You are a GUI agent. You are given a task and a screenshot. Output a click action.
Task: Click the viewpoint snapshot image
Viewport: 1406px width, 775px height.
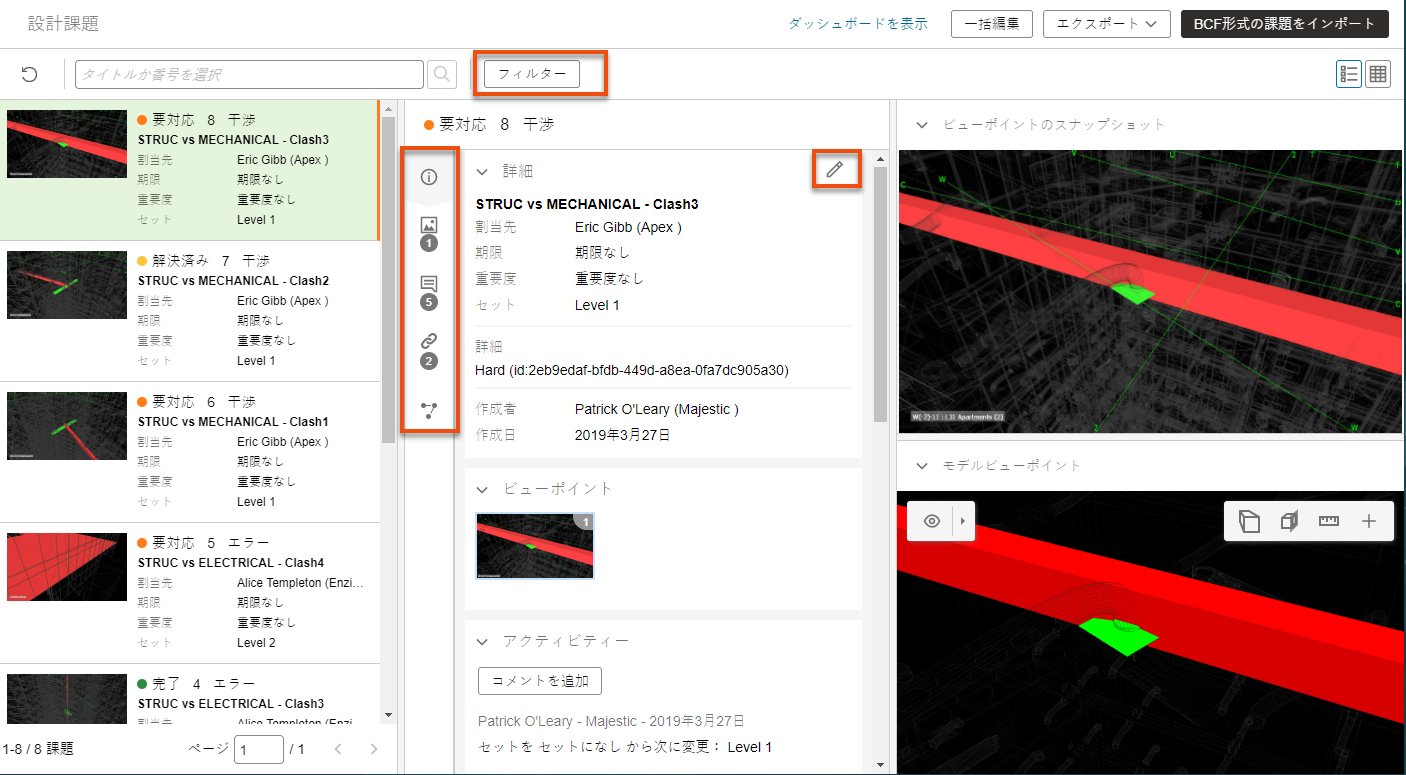click(1150, 292)
